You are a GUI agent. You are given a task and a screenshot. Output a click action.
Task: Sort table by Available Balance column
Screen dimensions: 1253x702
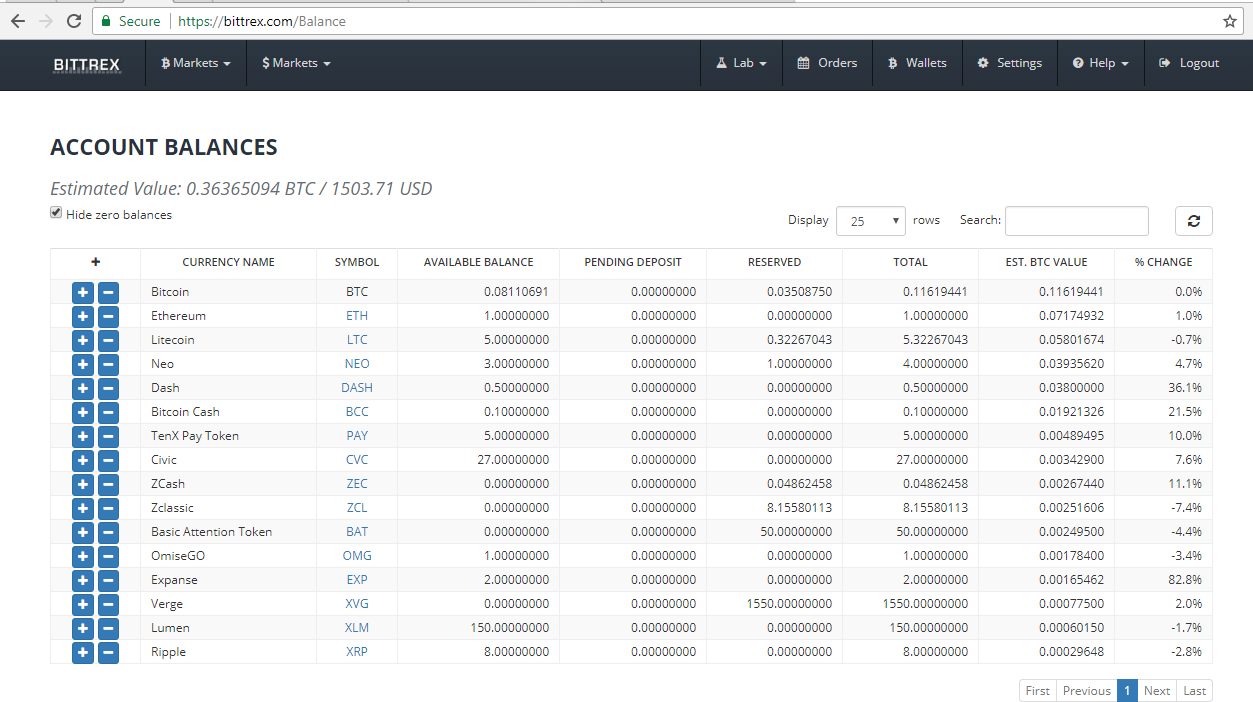pyautogui.click(x=478, y=262)
